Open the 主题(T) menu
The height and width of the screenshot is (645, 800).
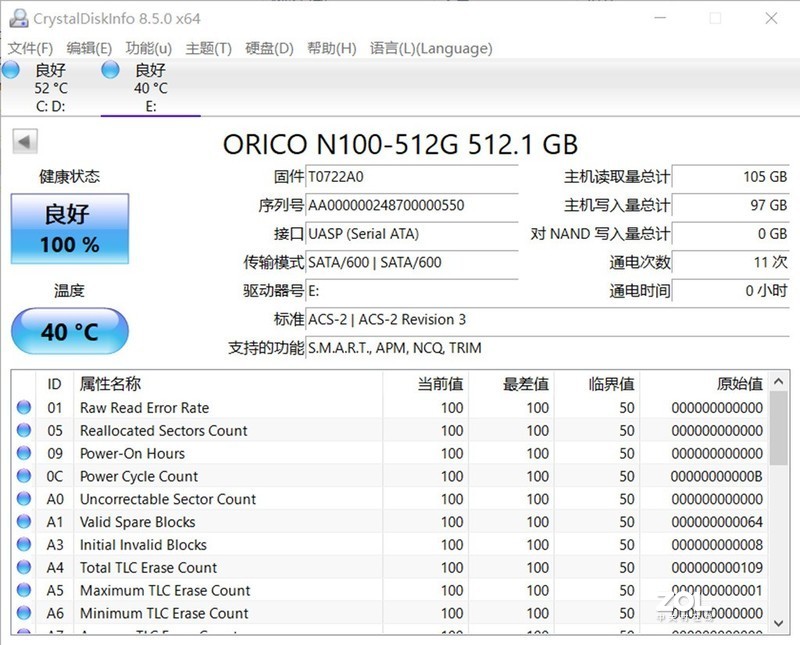[x=207, y=47]
